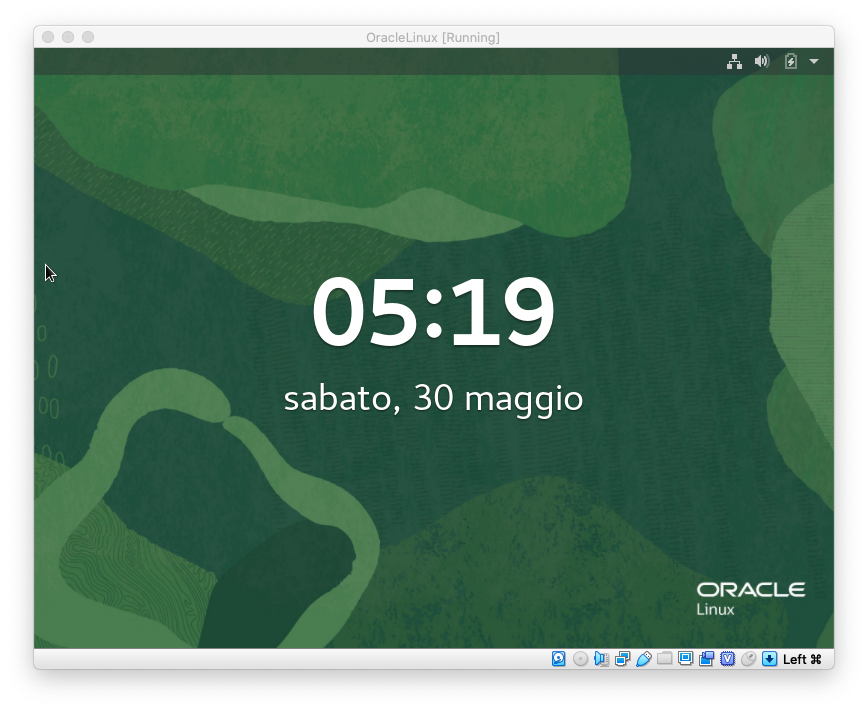Image resolution: width=868 pixels, height=711 pixels.
Task: Click the optical disk (CD) indicator icon
Action: (x=580, y=658)
